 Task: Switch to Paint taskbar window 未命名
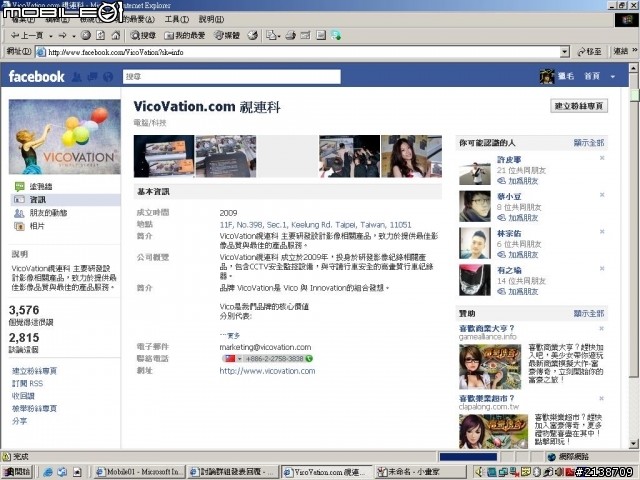point(420,472)
